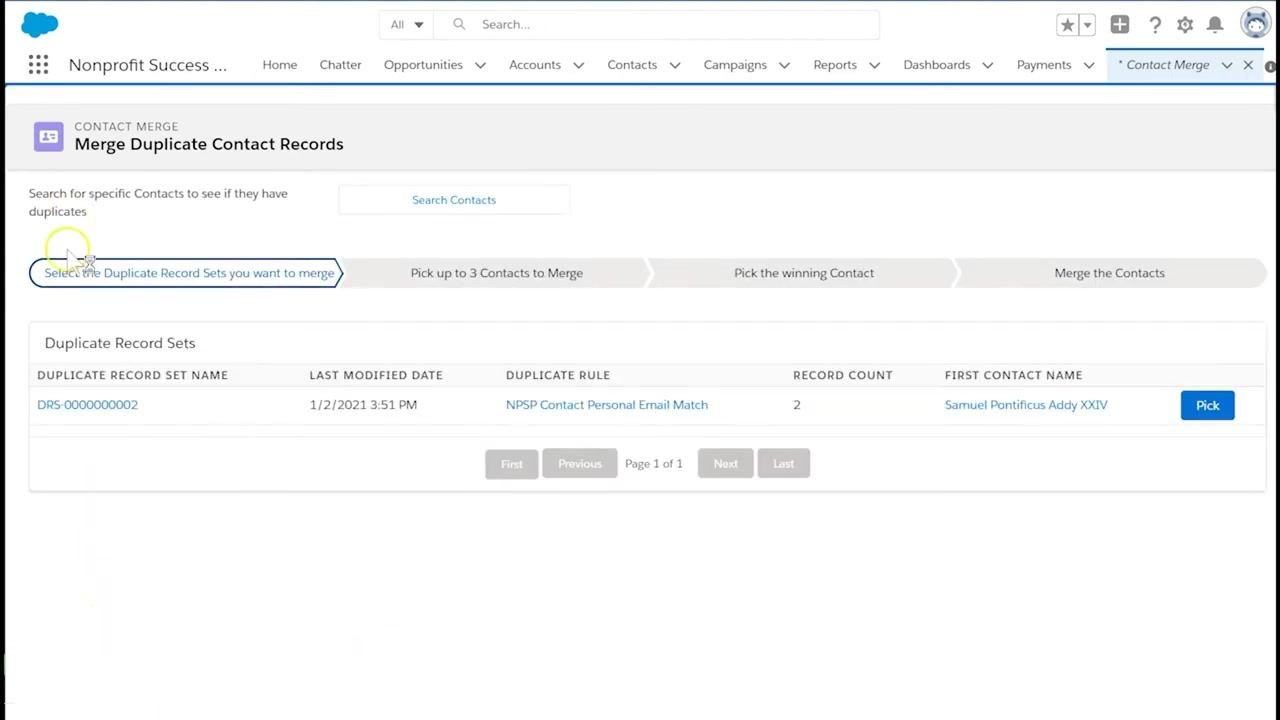
Task: Click the Contact Merge page header icon
Action: click(48, 137)
